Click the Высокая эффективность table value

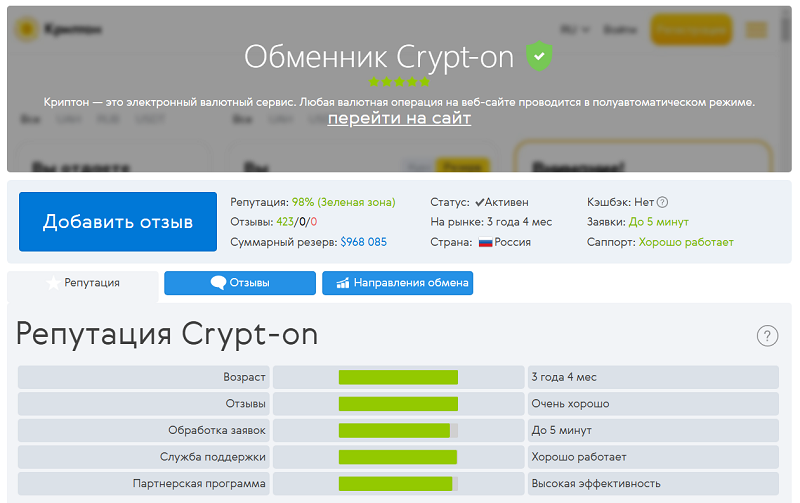click(x=596, y=483)
